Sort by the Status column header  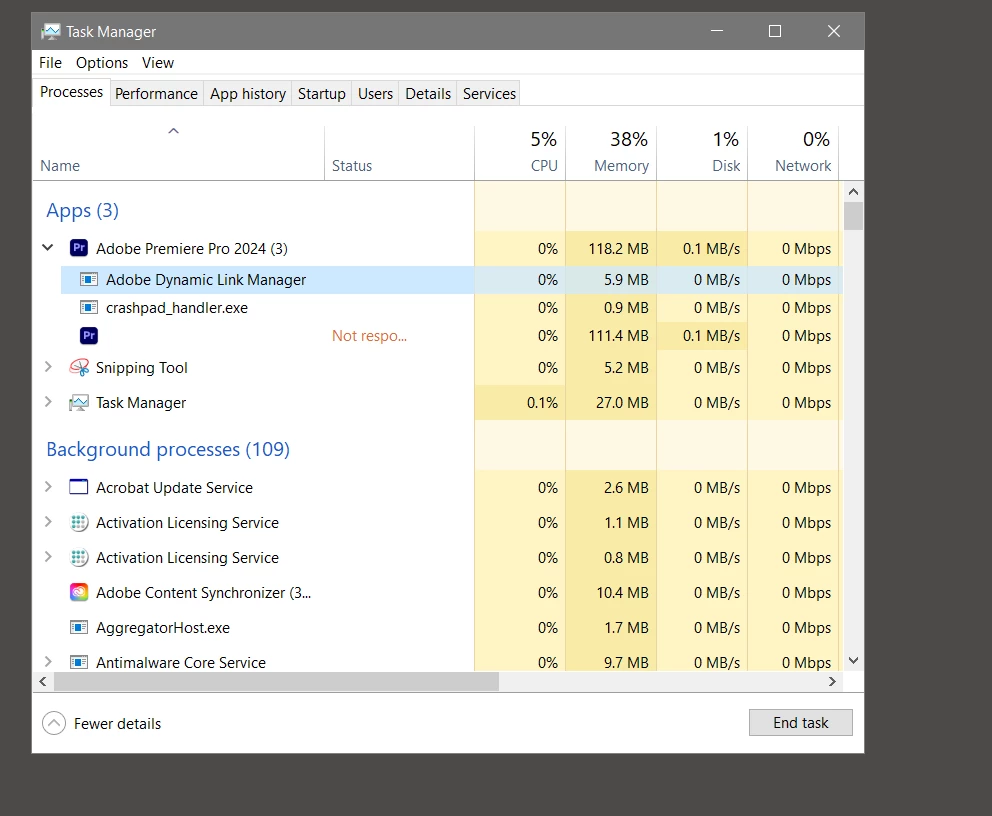click(x=352, y=166)
